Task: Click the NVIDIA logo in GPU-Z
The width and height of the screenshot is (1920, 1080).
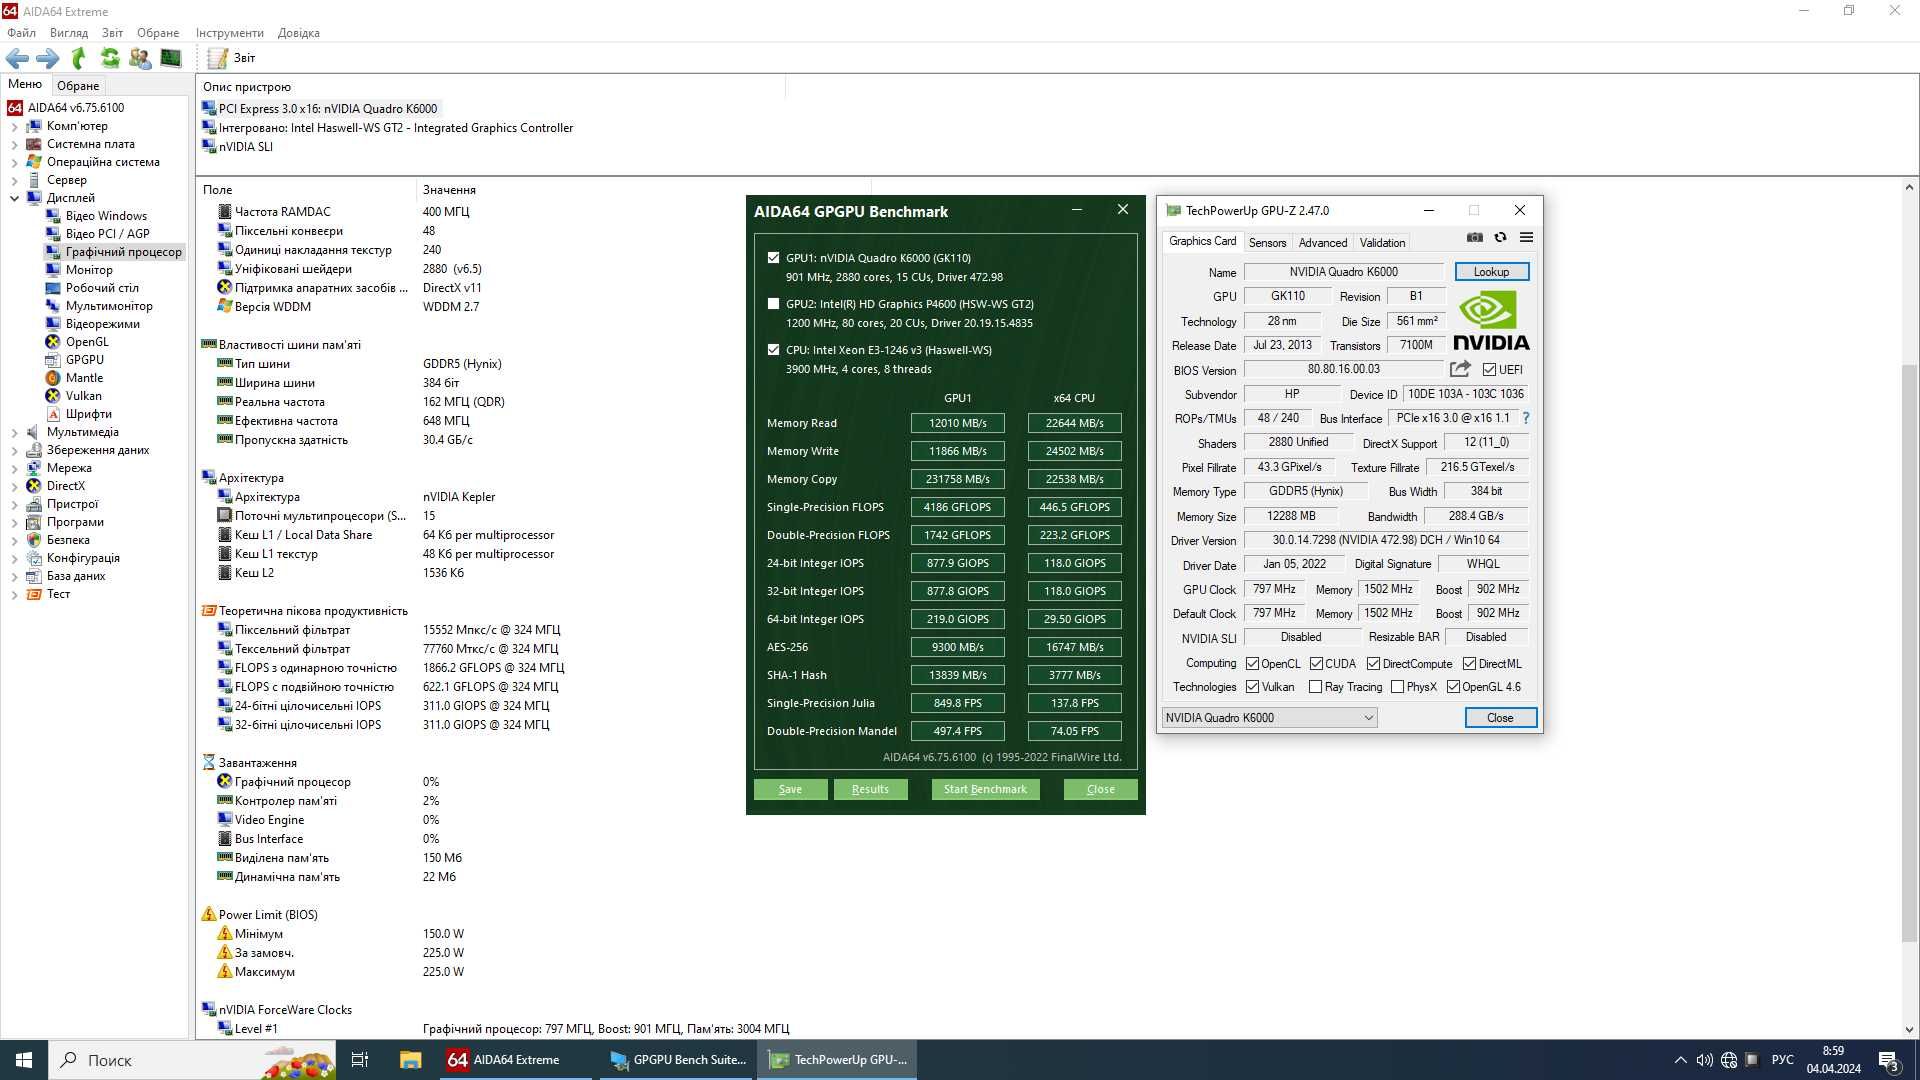Action: point(1490,320)
